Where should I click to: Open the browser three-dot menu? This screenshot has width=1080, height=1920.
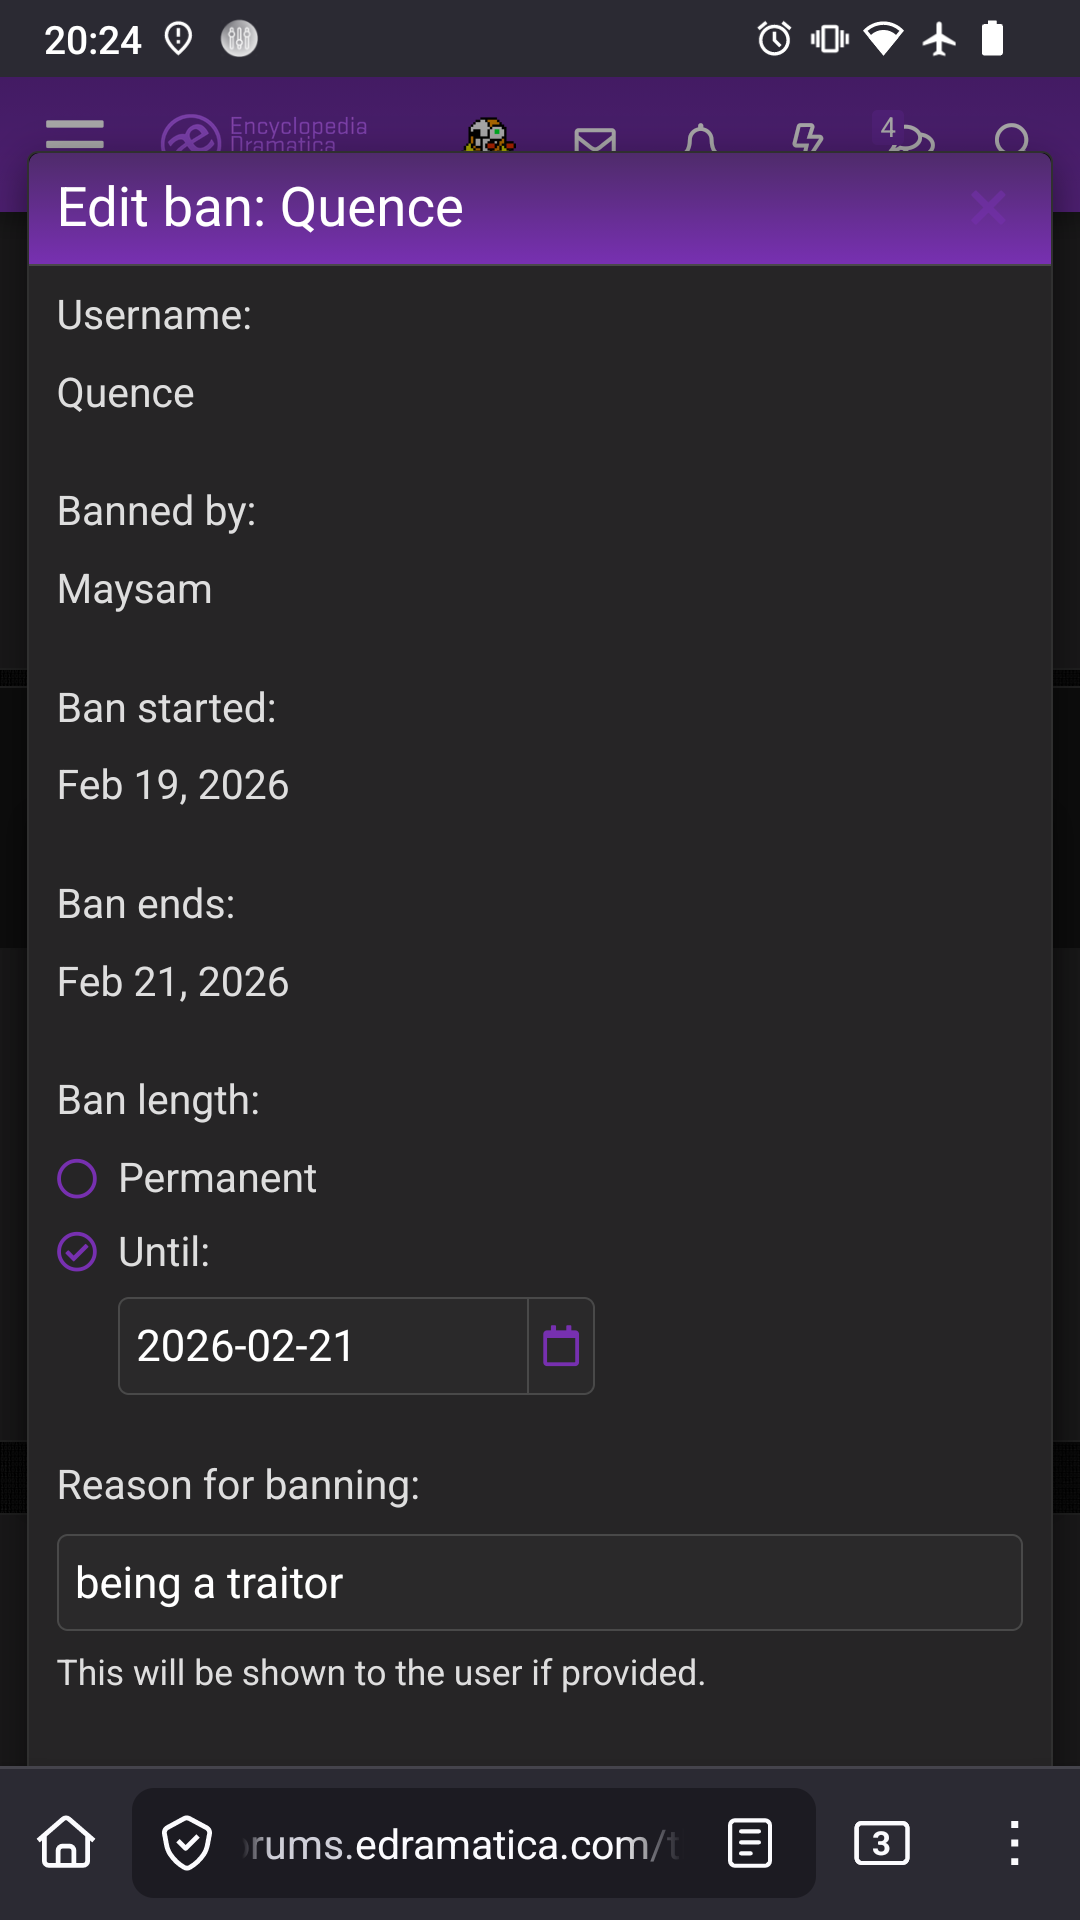(1014, 1843)
